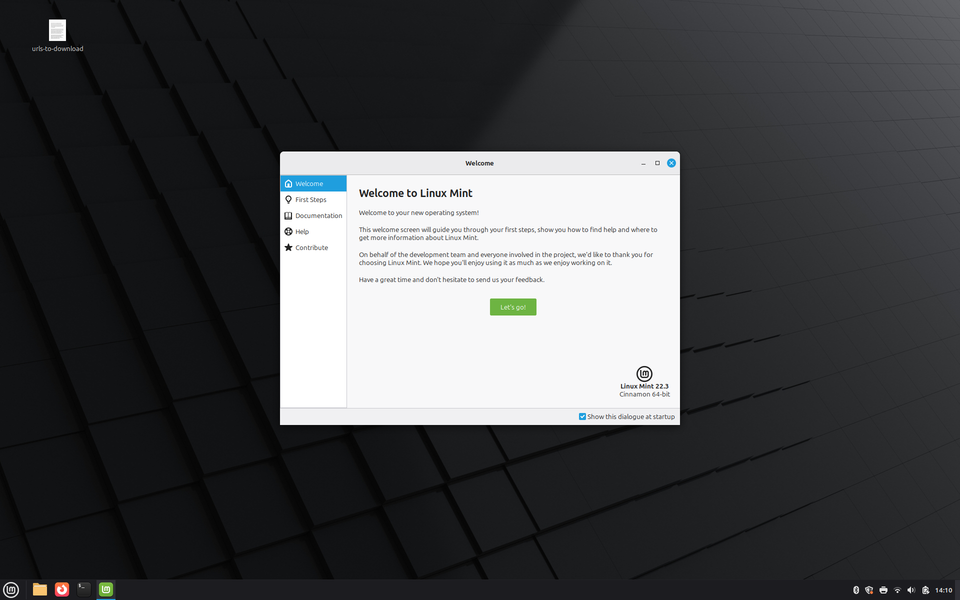
Task: Maximize the Welcome window
Action: click(x=657, y=163)
